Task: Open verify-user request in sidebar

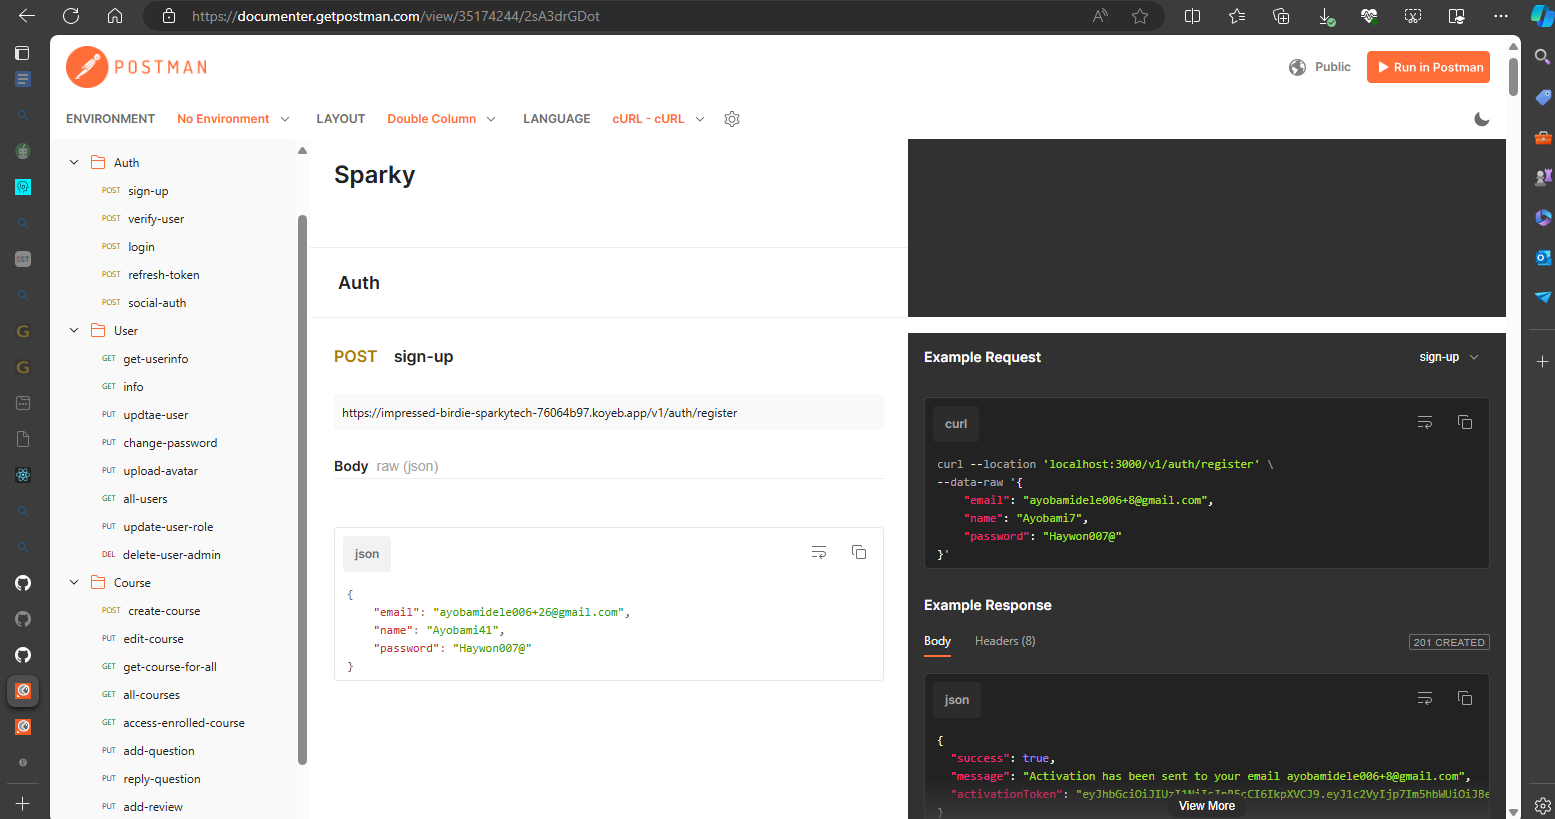Action: [156, 219]
